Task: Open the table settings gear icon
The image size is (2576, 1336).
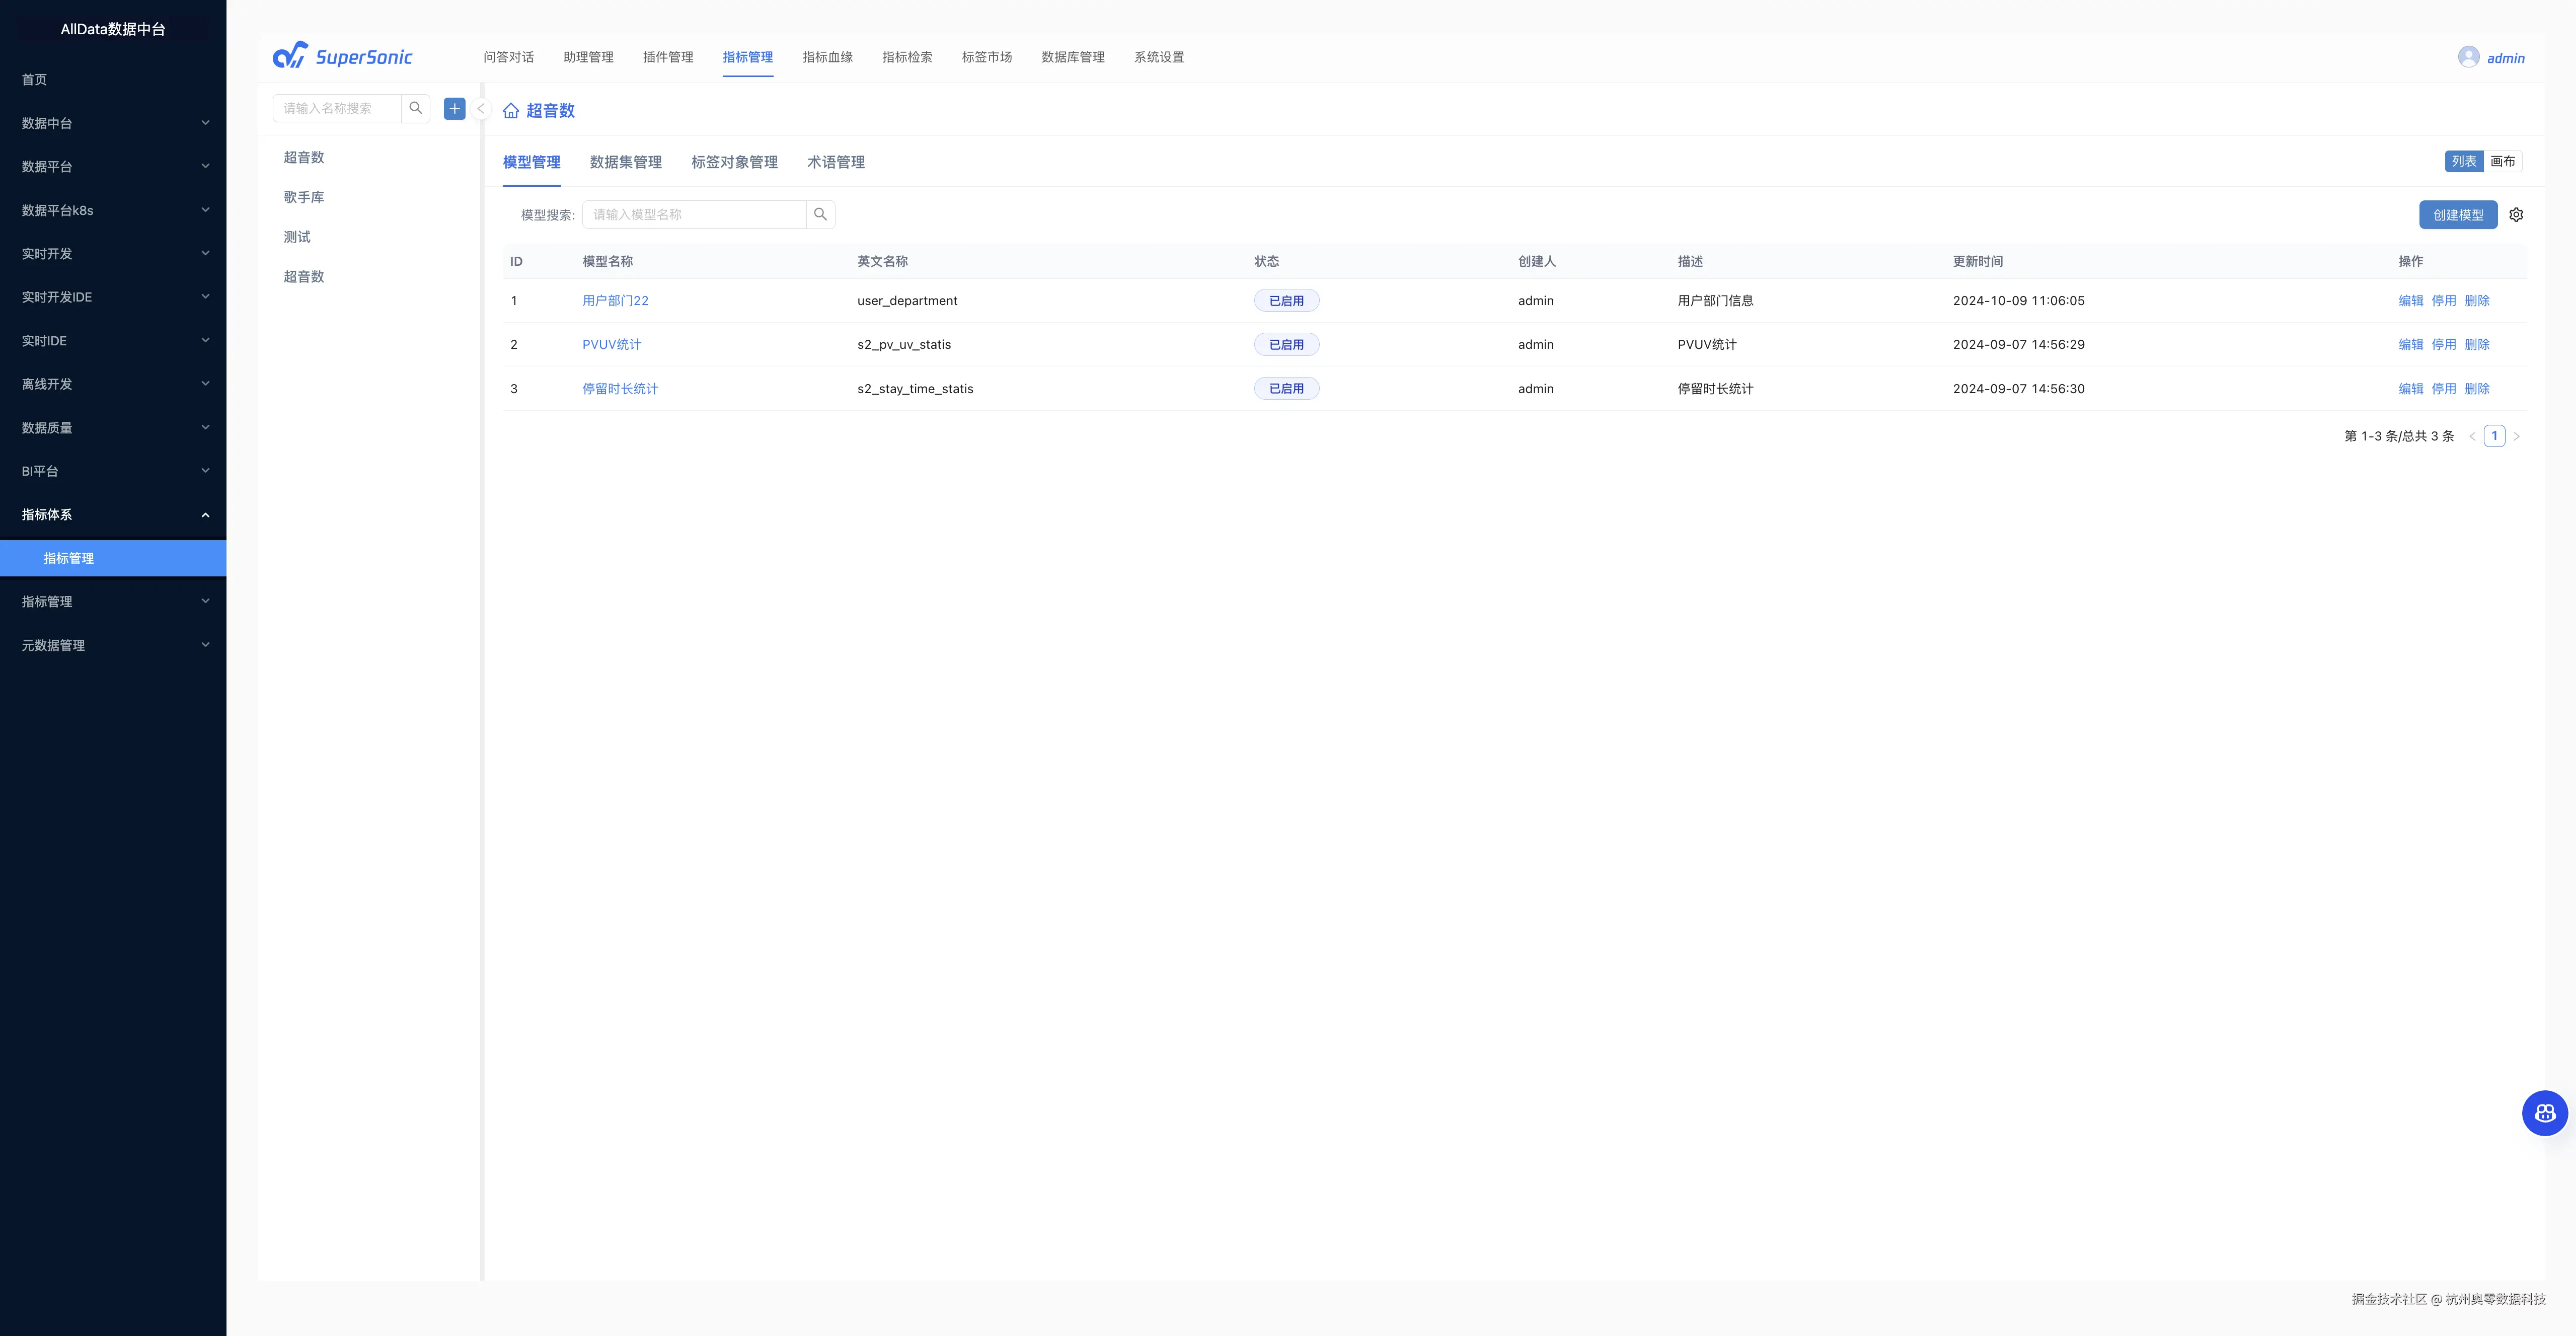Action: click(x=2516, y=215)
